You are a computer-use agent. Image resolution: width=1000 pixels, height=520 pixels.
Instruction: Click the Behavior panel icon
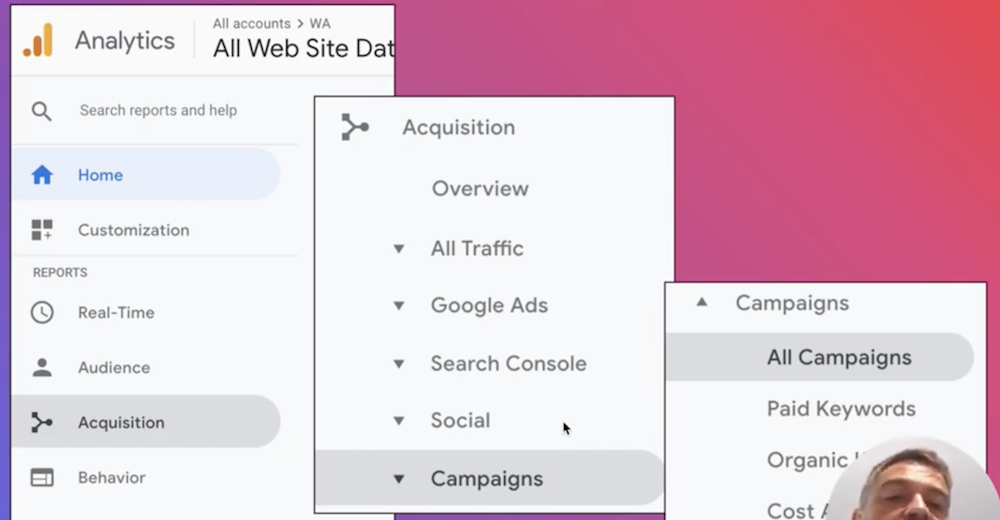(42, 477)
